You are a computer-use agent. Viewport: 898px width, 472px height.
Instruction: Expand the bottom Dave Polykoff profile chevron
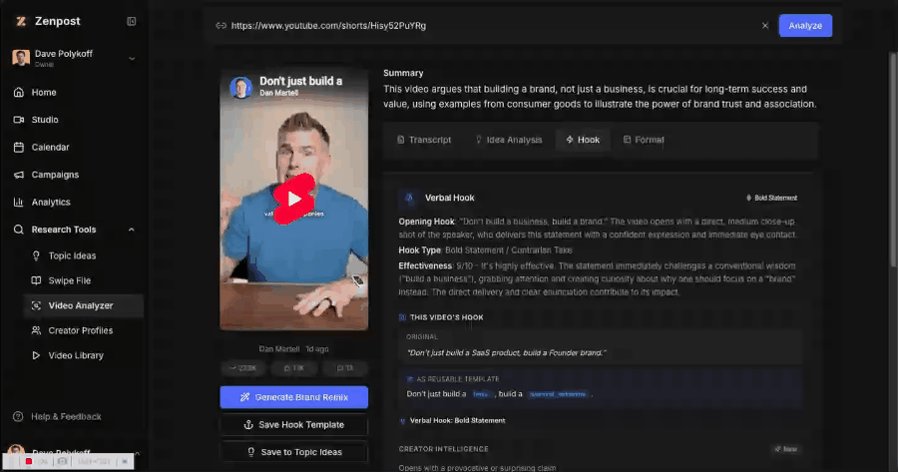point(137,453)
